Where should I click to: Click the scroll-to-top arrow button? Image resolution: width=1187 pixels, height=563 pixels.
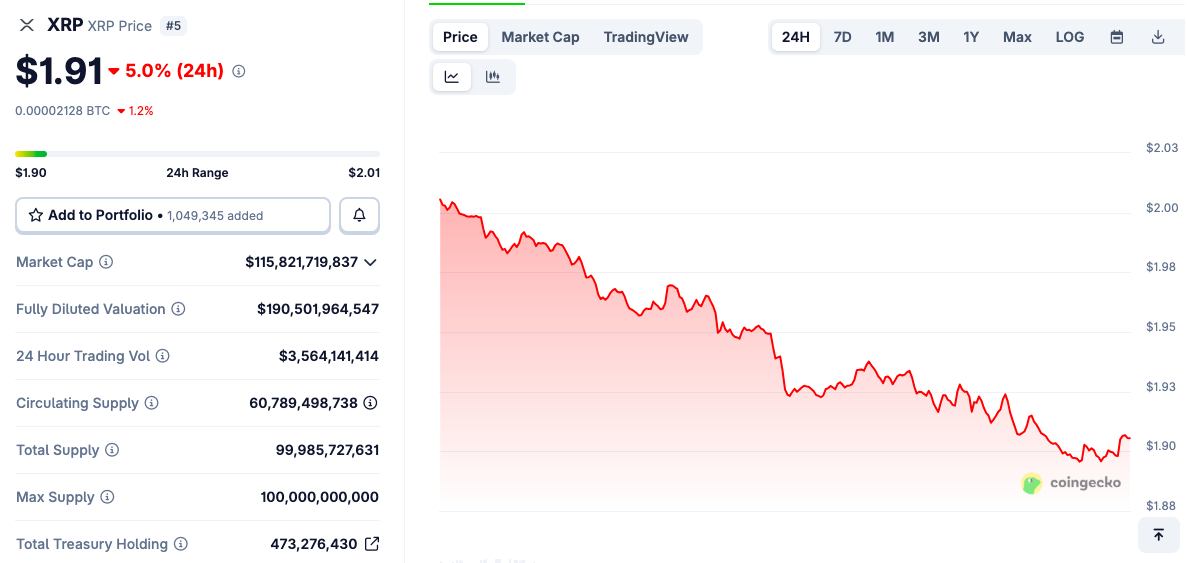click(1158, 535)
